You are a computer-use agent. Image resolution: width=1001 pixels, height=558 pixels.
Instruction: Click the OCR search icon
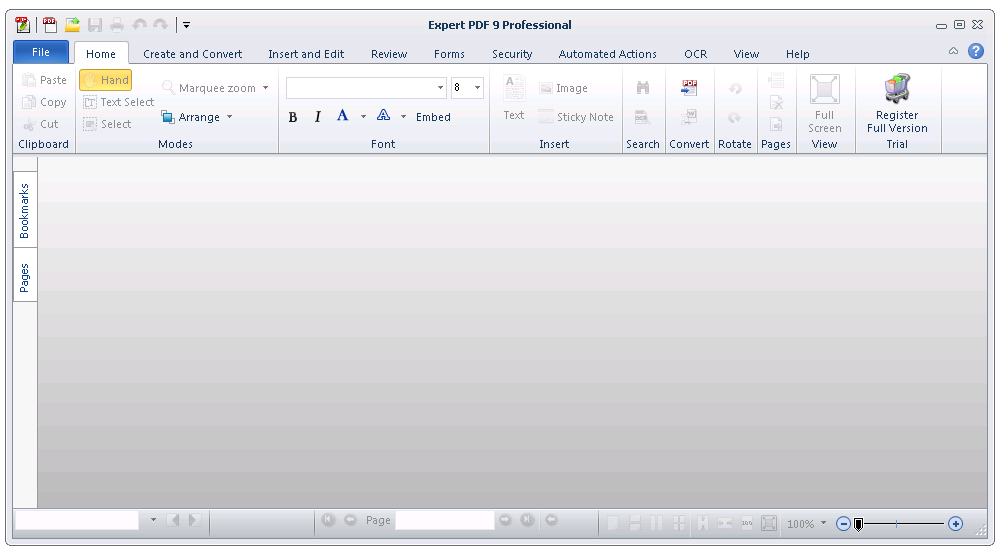[x=642, y=117]
